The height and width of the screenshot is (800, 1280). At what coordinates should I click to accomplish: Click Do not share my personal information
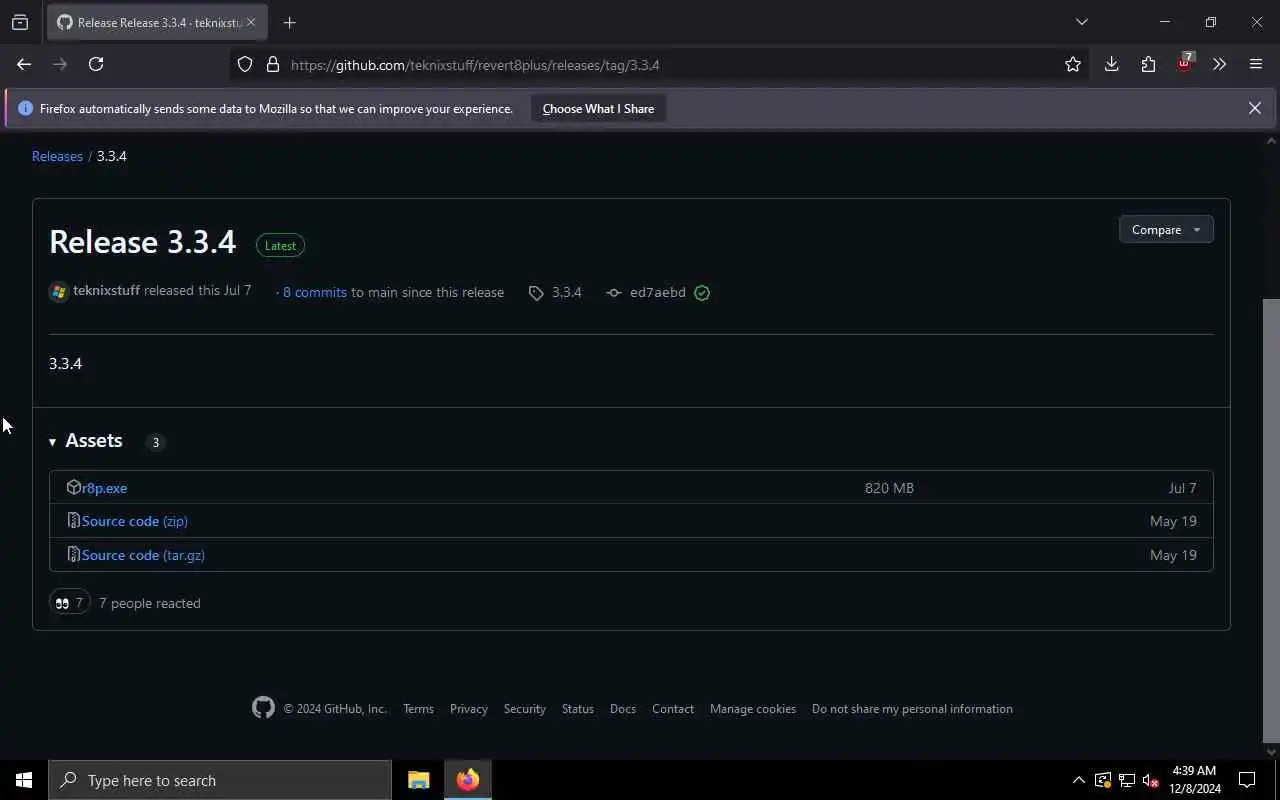(912, 709)
